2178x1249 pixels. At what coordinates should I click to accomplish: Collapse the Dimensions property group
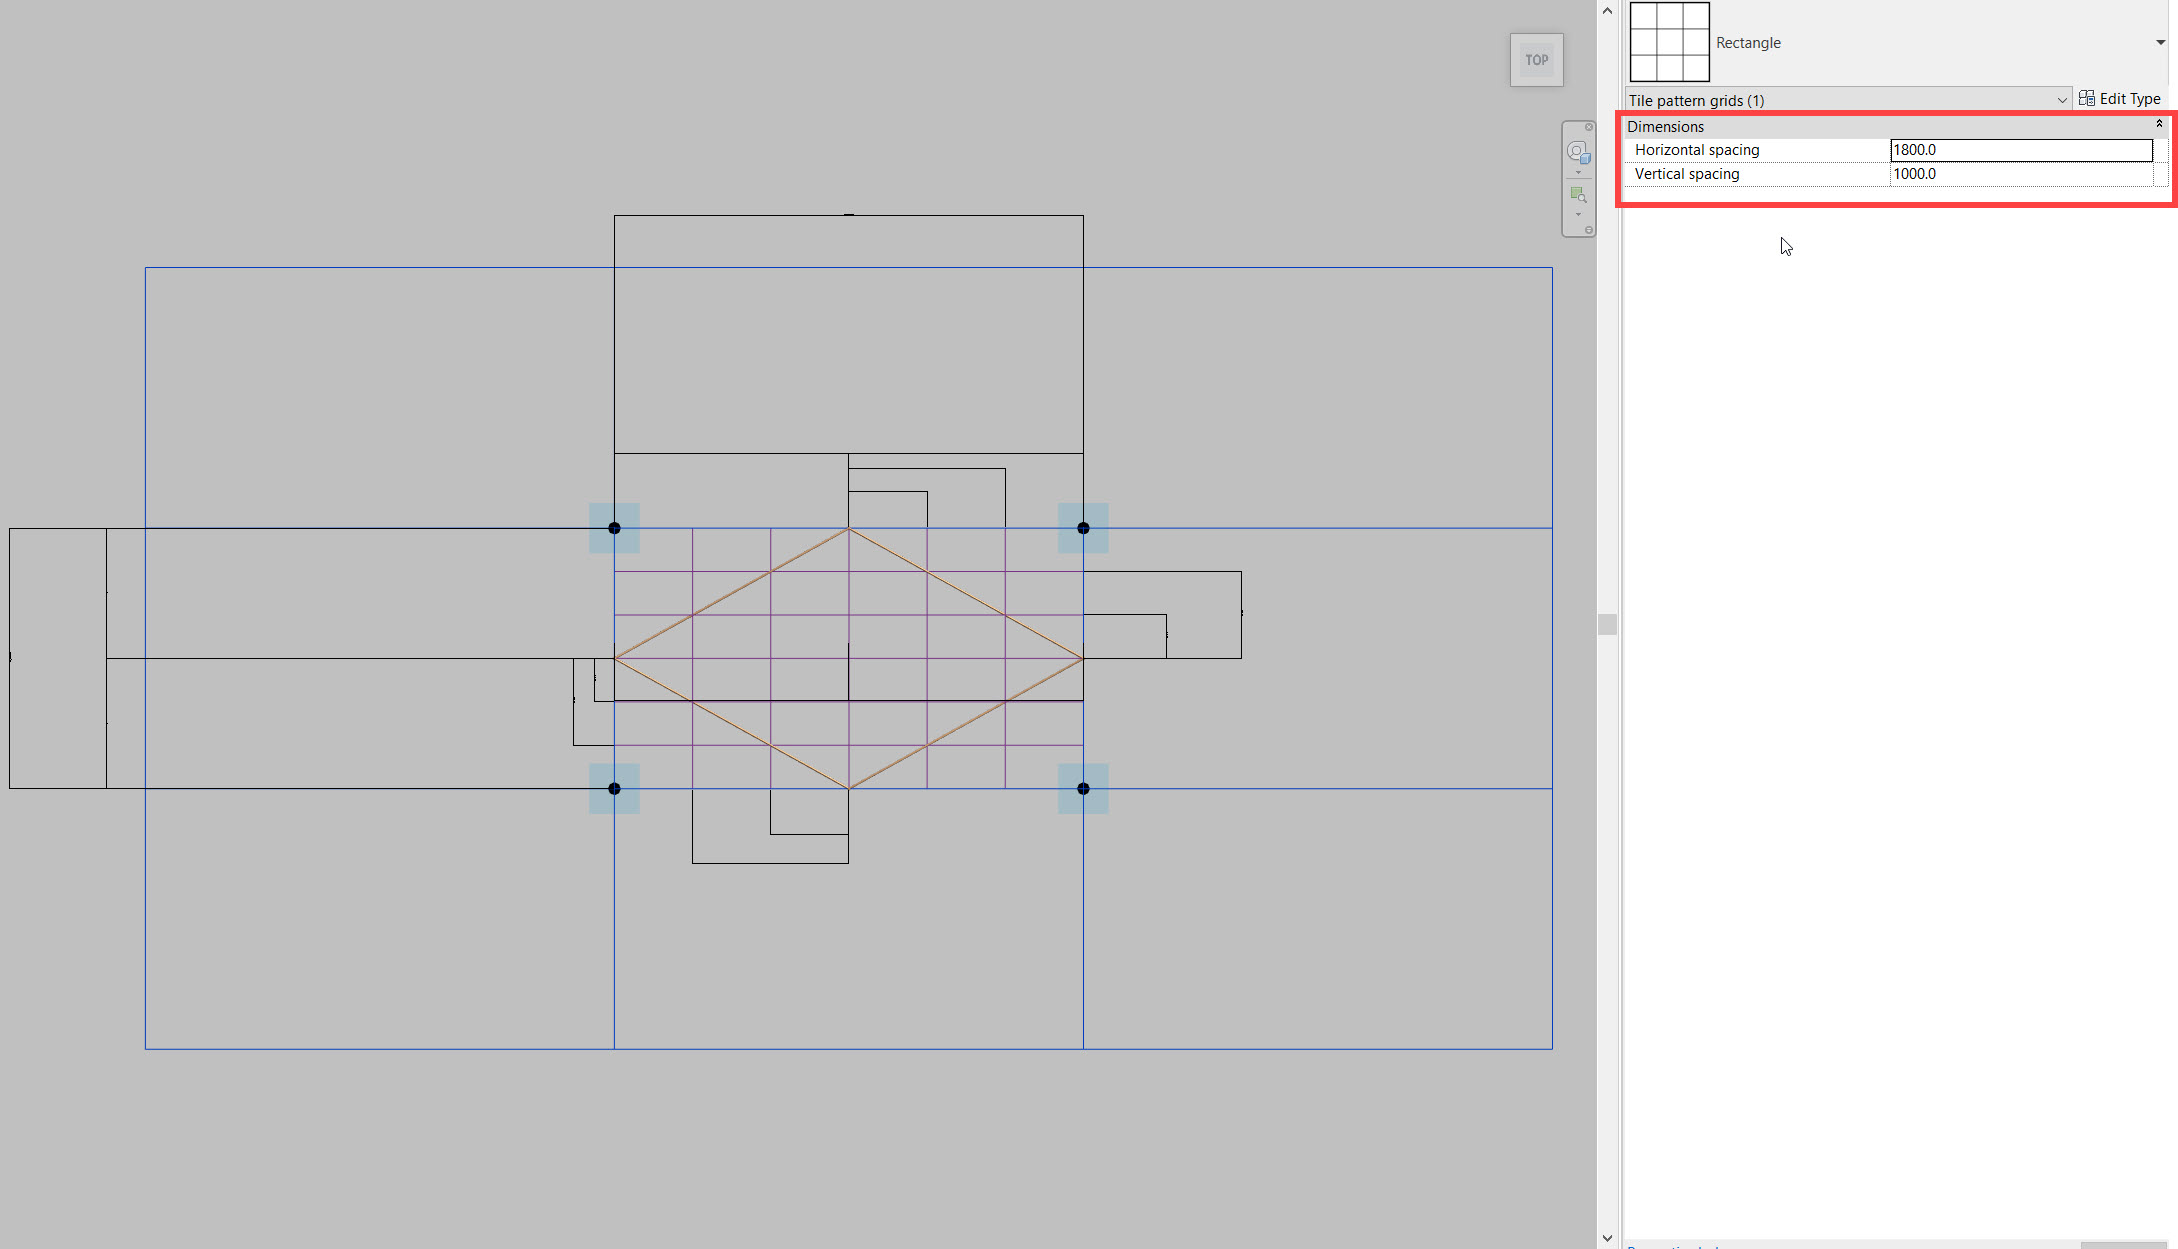(x=2159, y=123)
